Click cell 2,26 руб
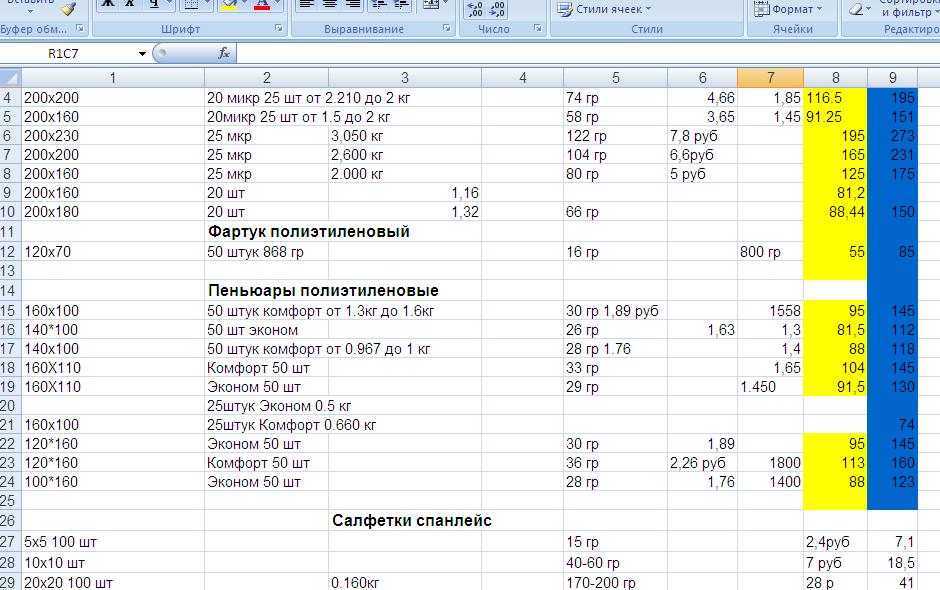The width and height of the screenshot is (940, 590). [x=702, y=463]
